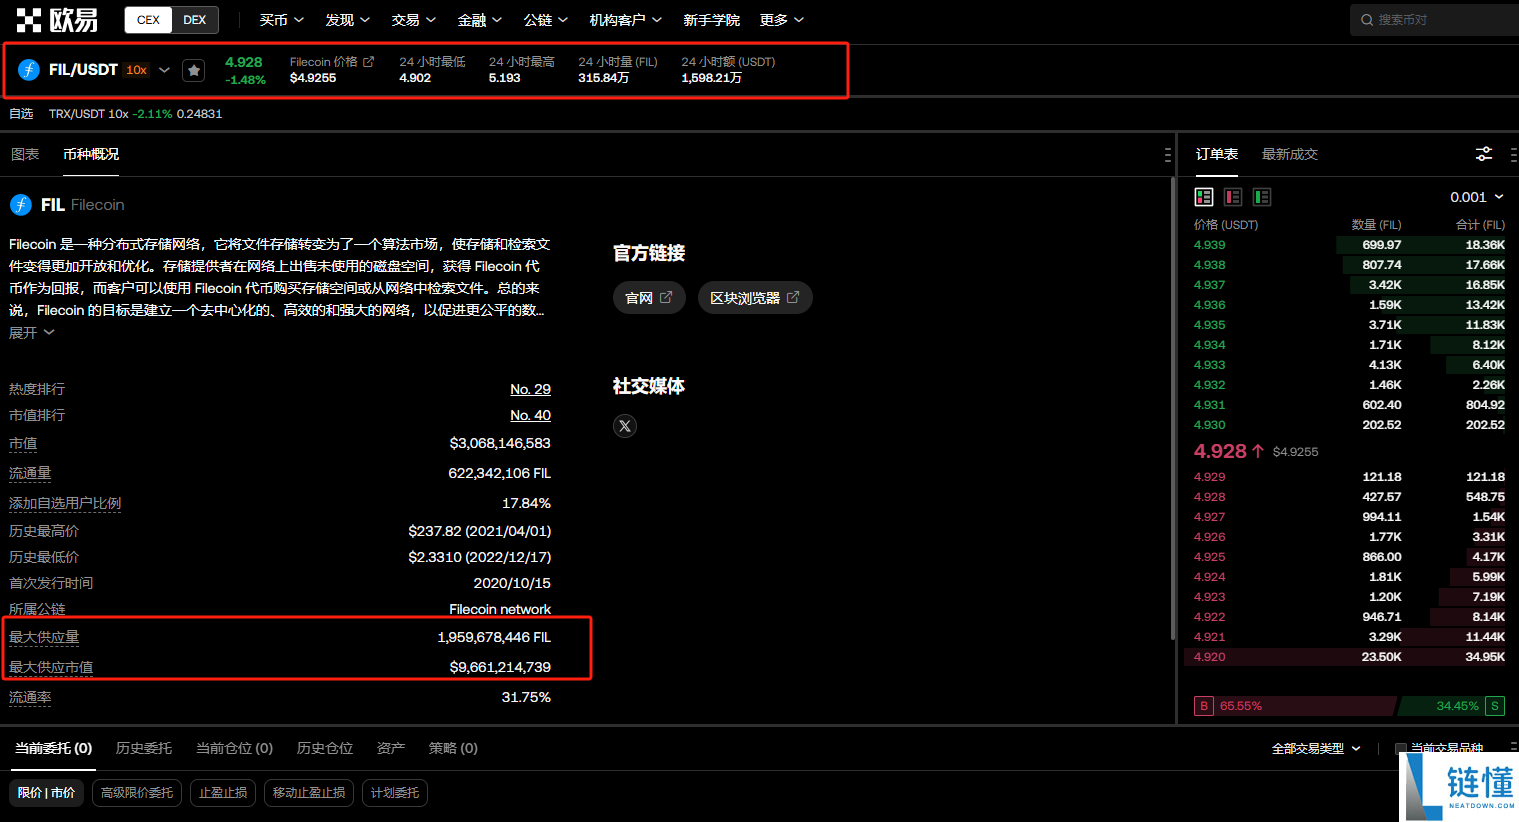Open the 当前仓位 (0) tab
This screenshot has width=1519, height=822.
coord(234,748)
